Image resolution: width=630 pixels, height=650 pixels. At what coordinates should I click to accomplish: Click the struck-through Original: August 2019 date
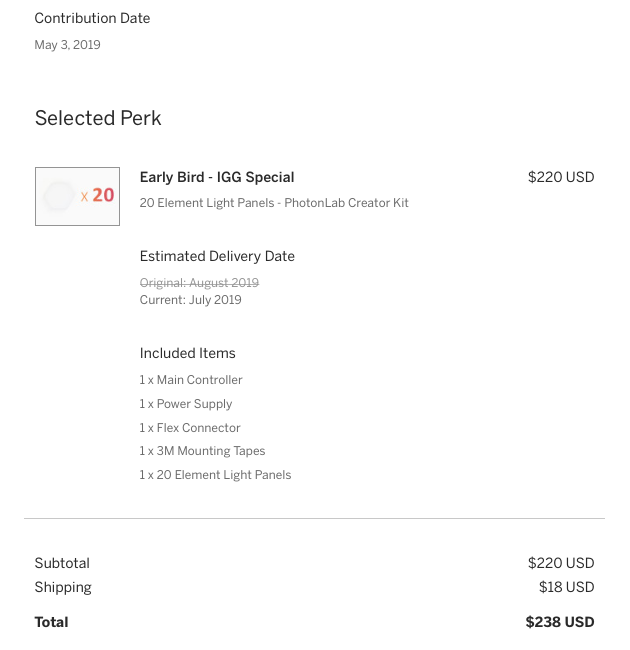[x=199, y=283]
